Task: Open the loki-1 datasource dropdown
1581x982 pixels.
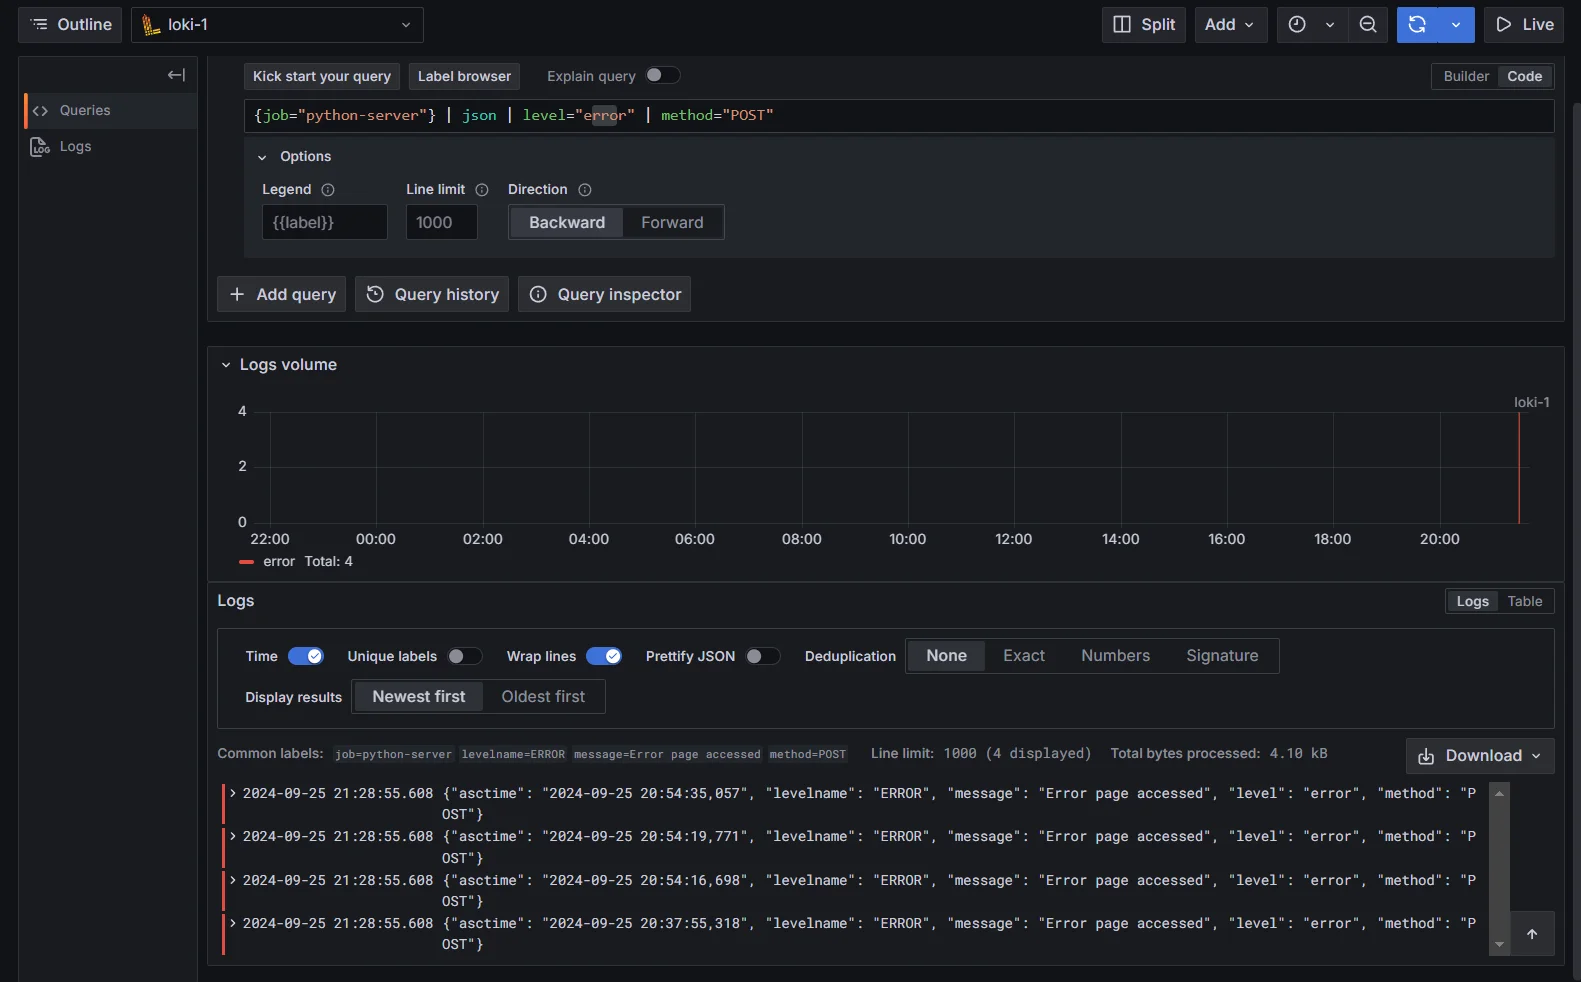Action: 277,25
